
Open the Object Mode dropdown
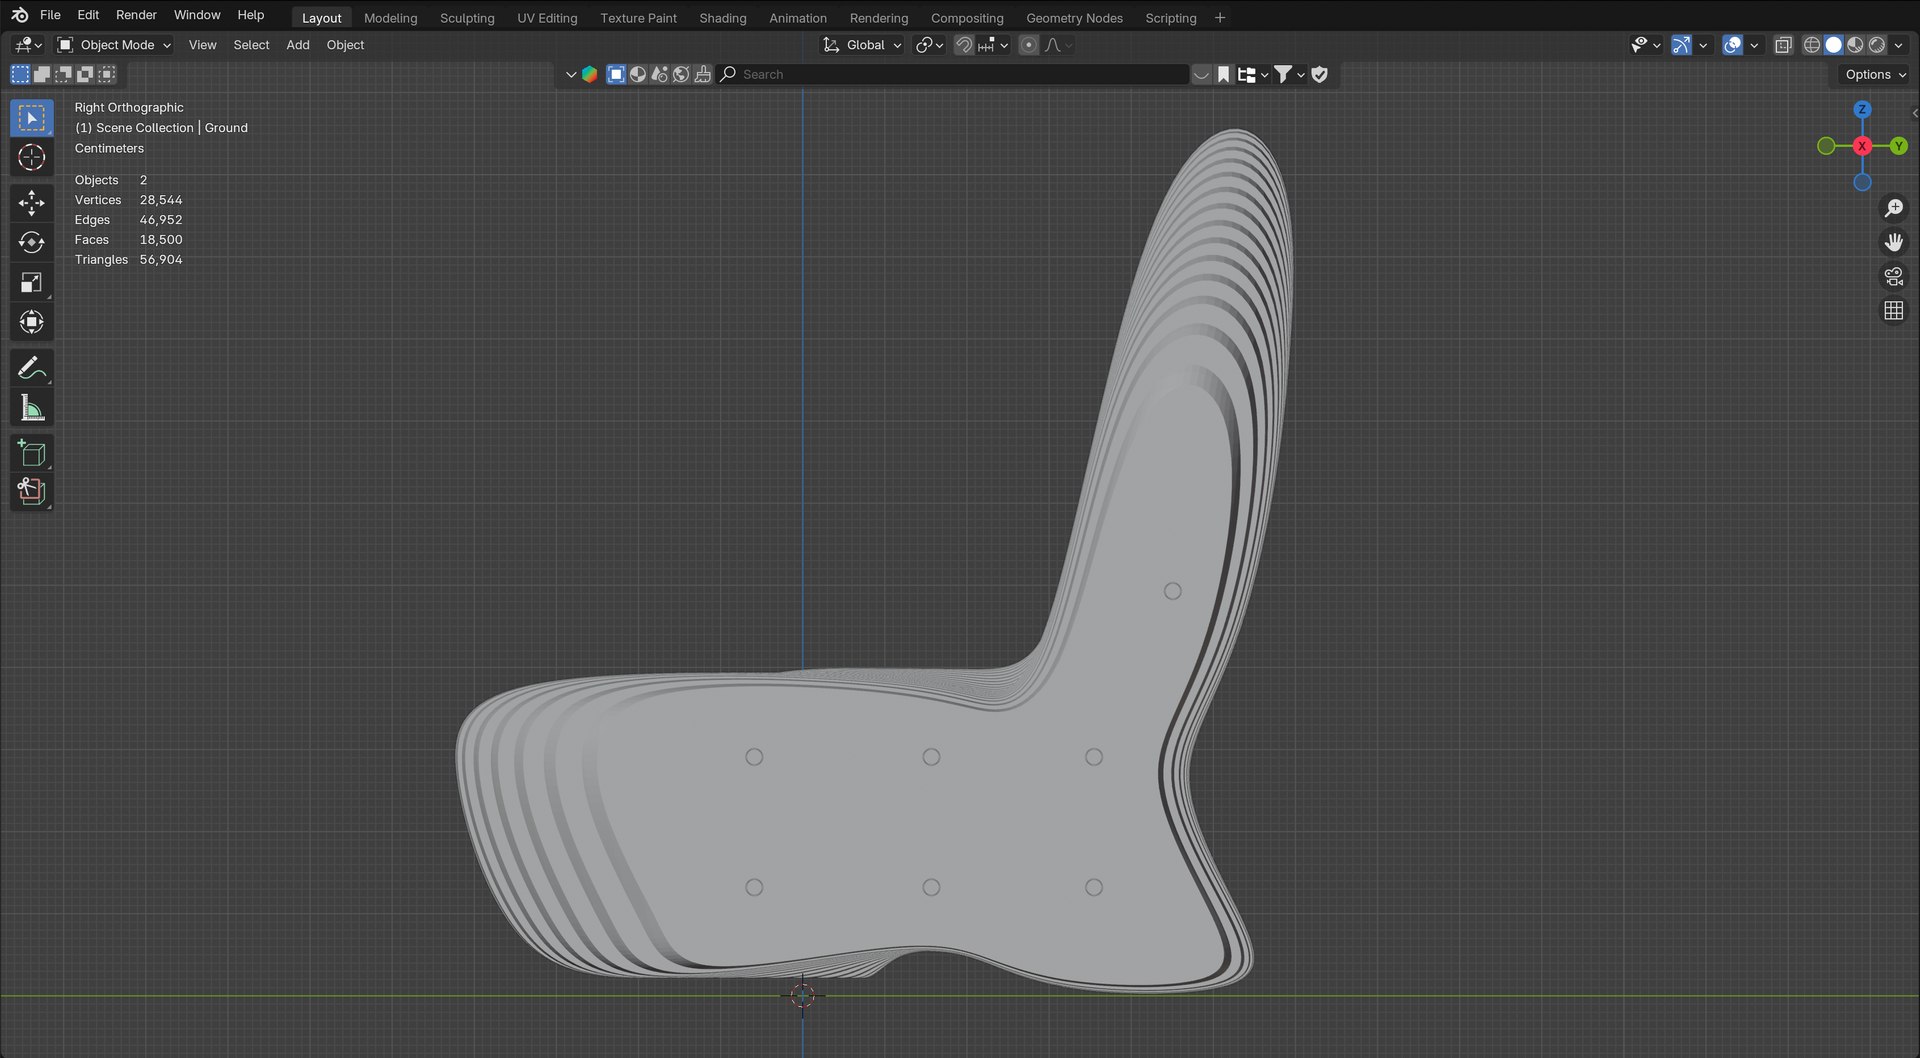114,45
